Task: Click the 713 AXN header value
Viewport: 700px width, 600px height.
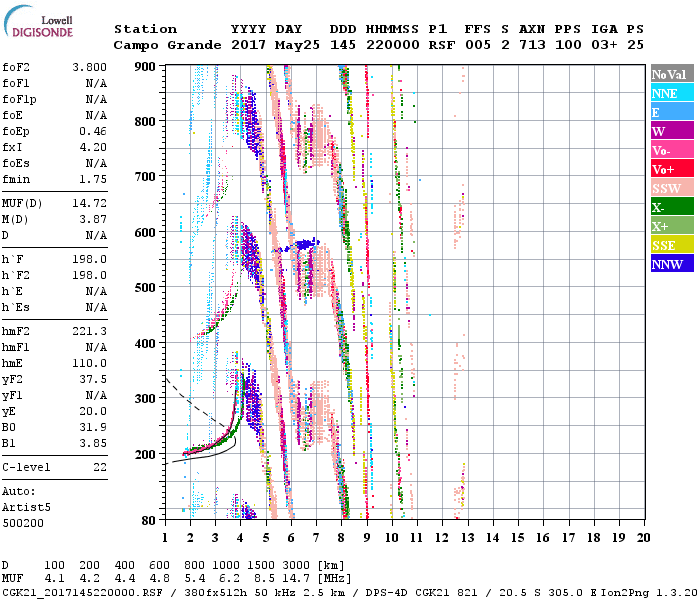Action: (532, 45)
